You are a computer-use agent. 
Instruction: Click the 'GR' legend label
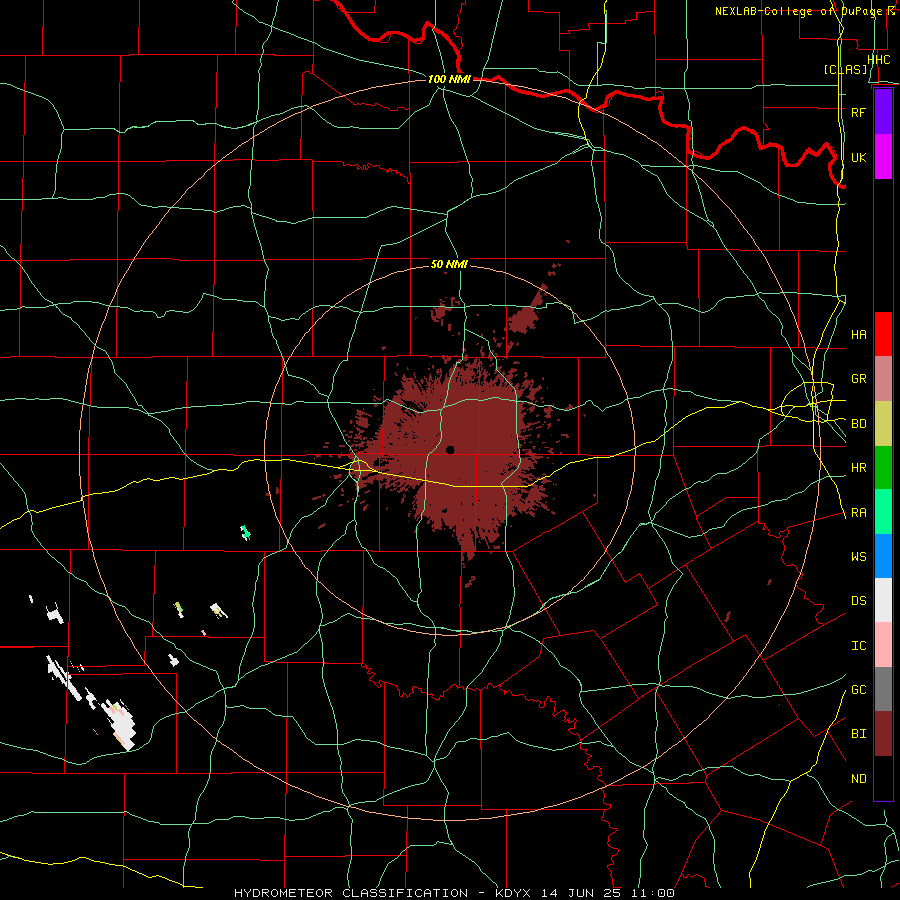click(858, 379)
